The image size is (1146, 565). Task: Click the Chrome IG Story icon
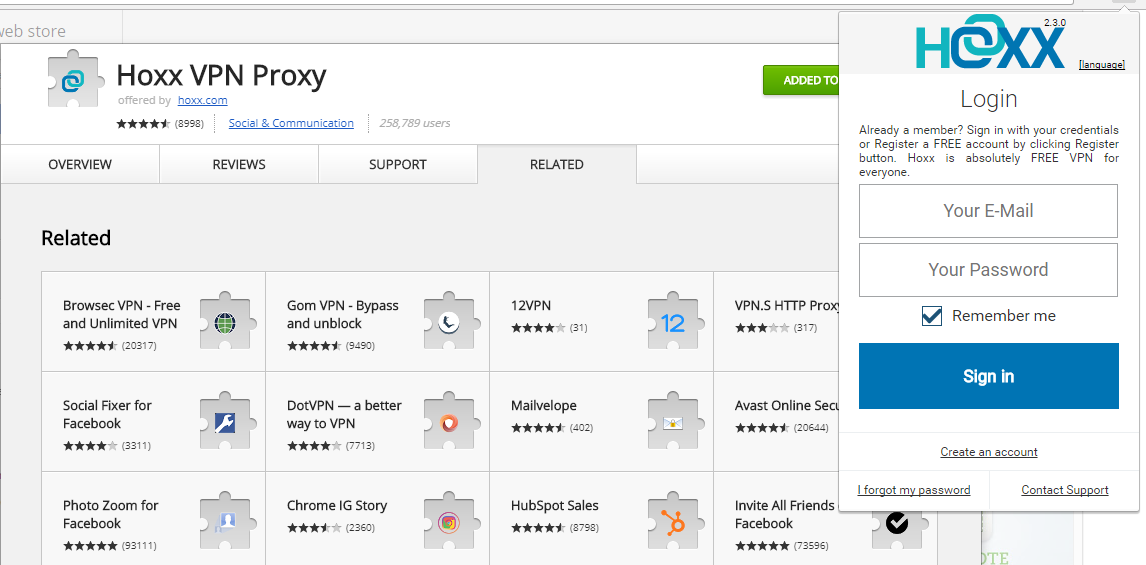click(x=449, y=522)
